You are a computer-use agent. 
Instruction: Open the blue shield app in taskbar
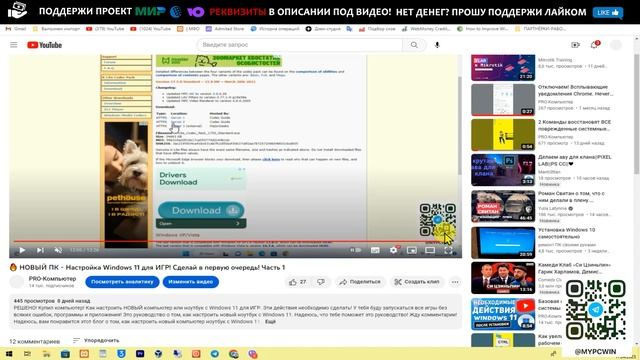[121, 354]
